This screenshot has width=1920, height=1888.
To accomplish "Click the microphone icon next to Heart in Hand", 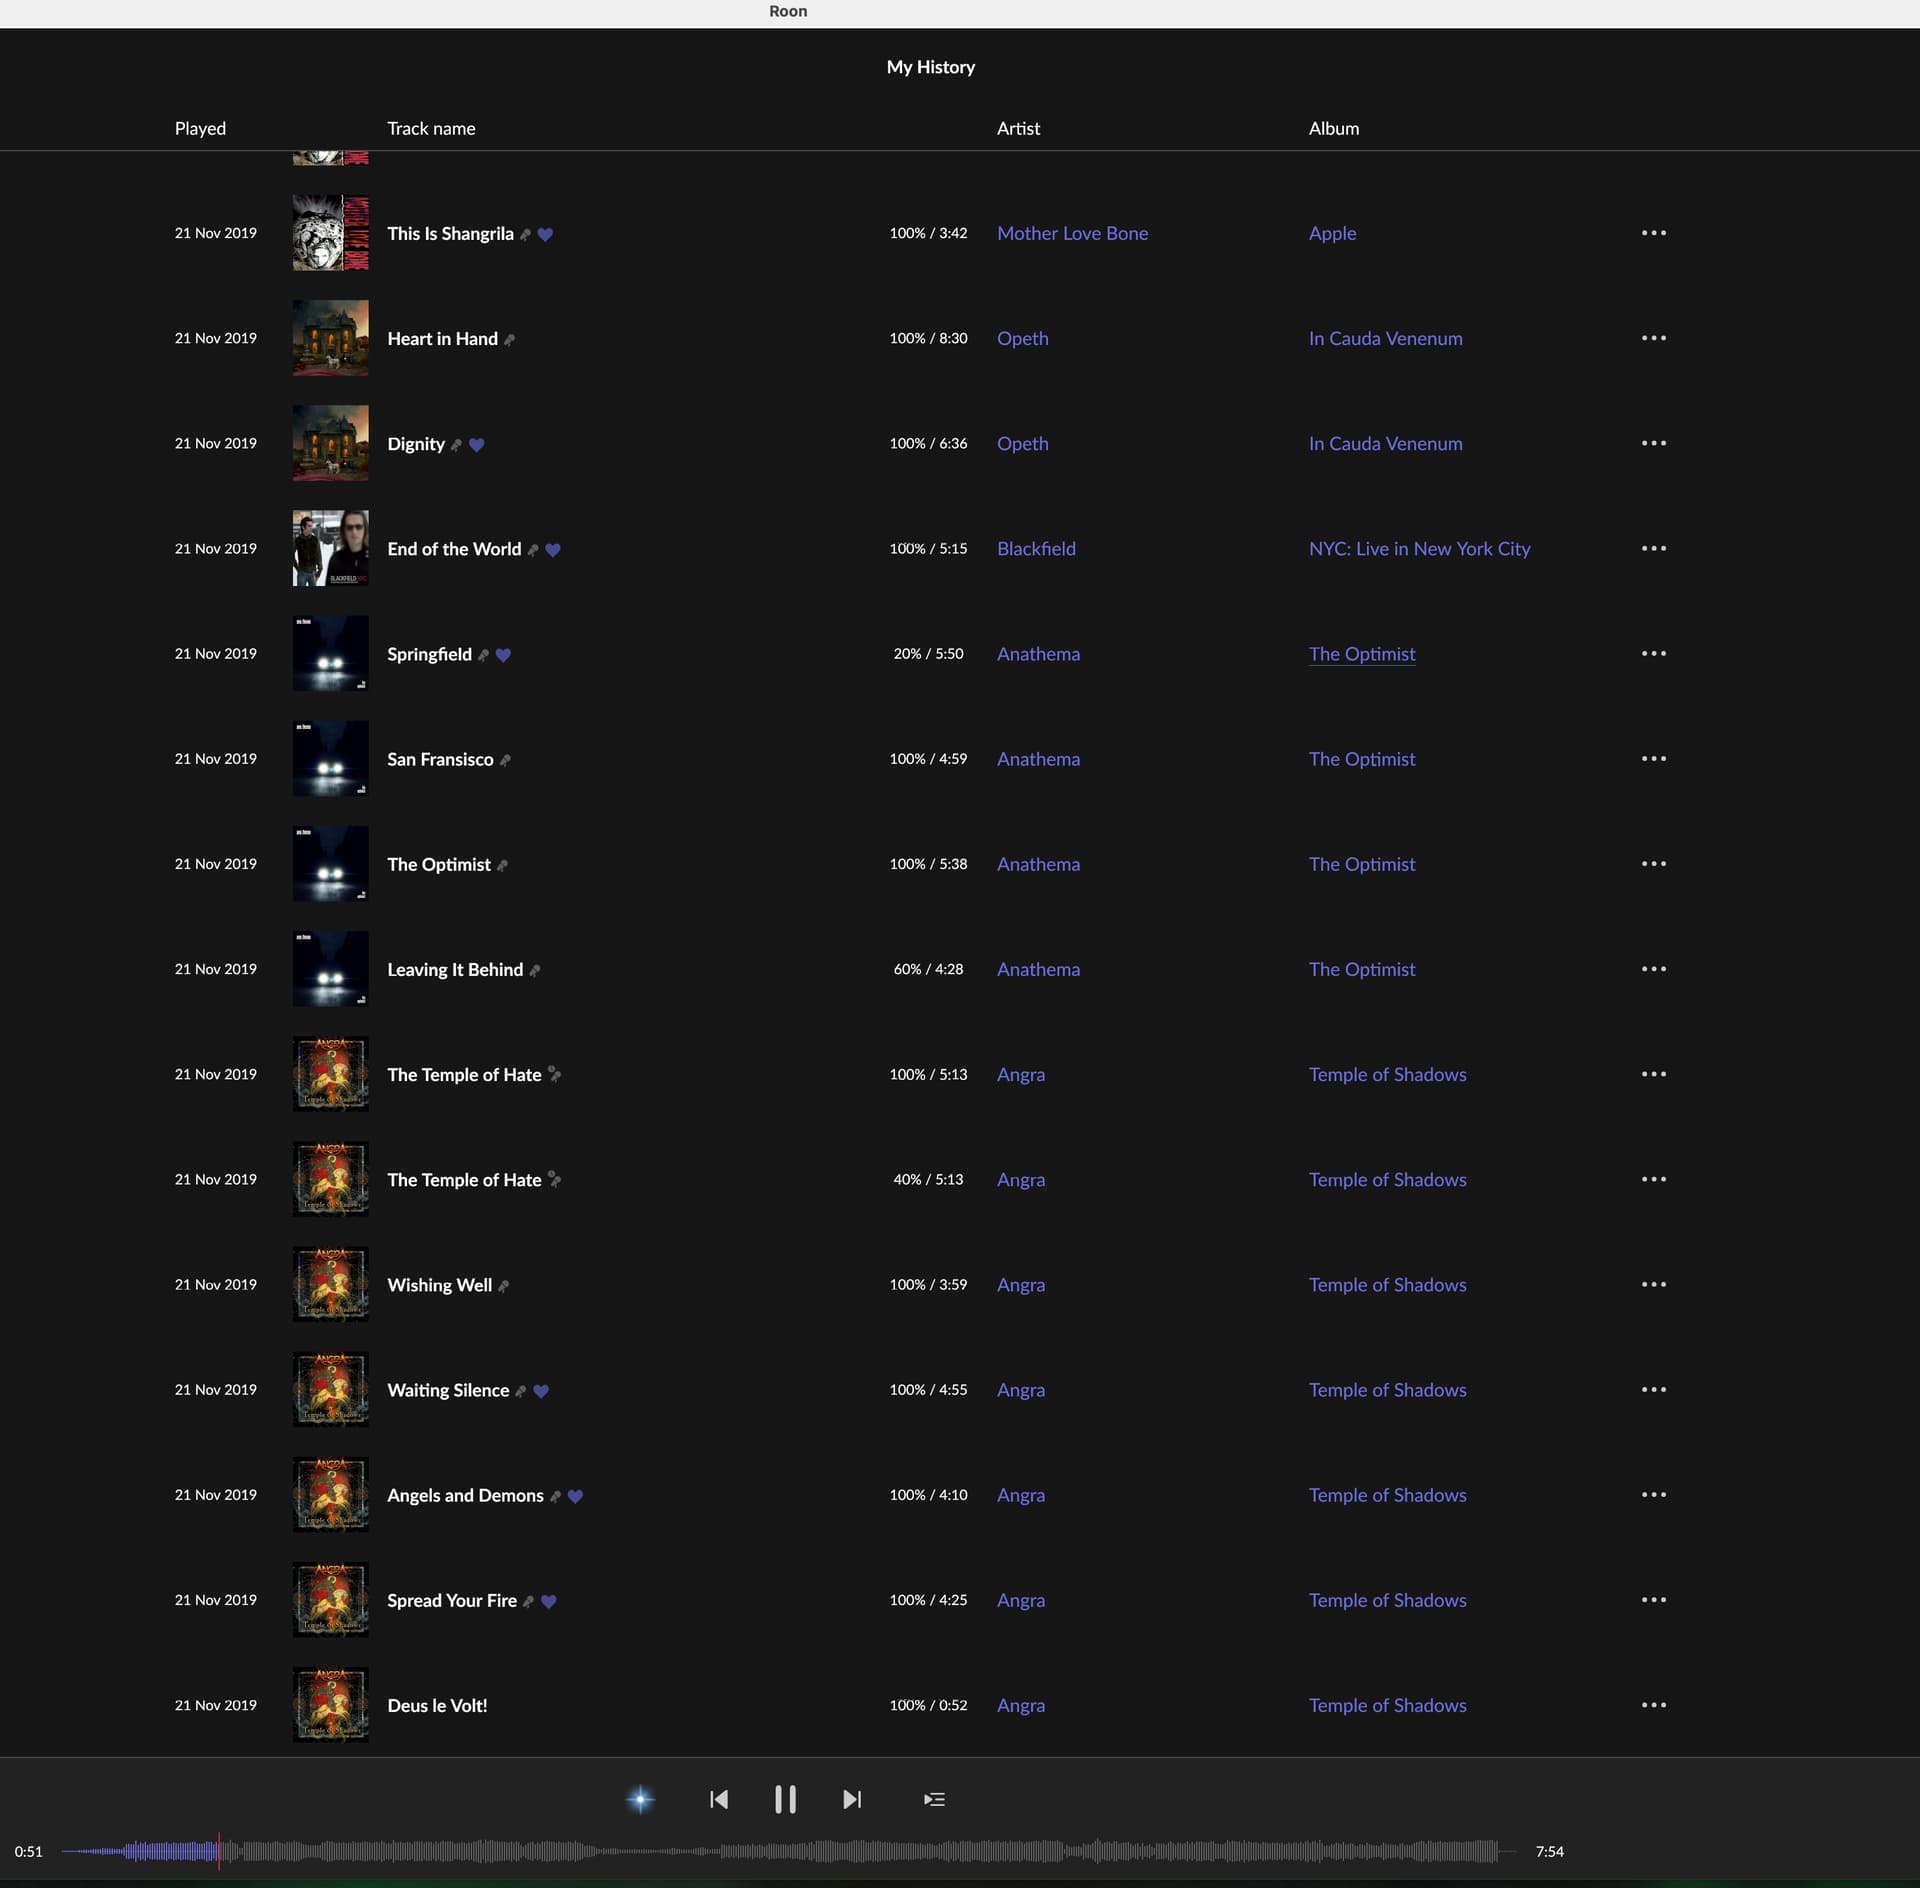I will click(509, 340).
